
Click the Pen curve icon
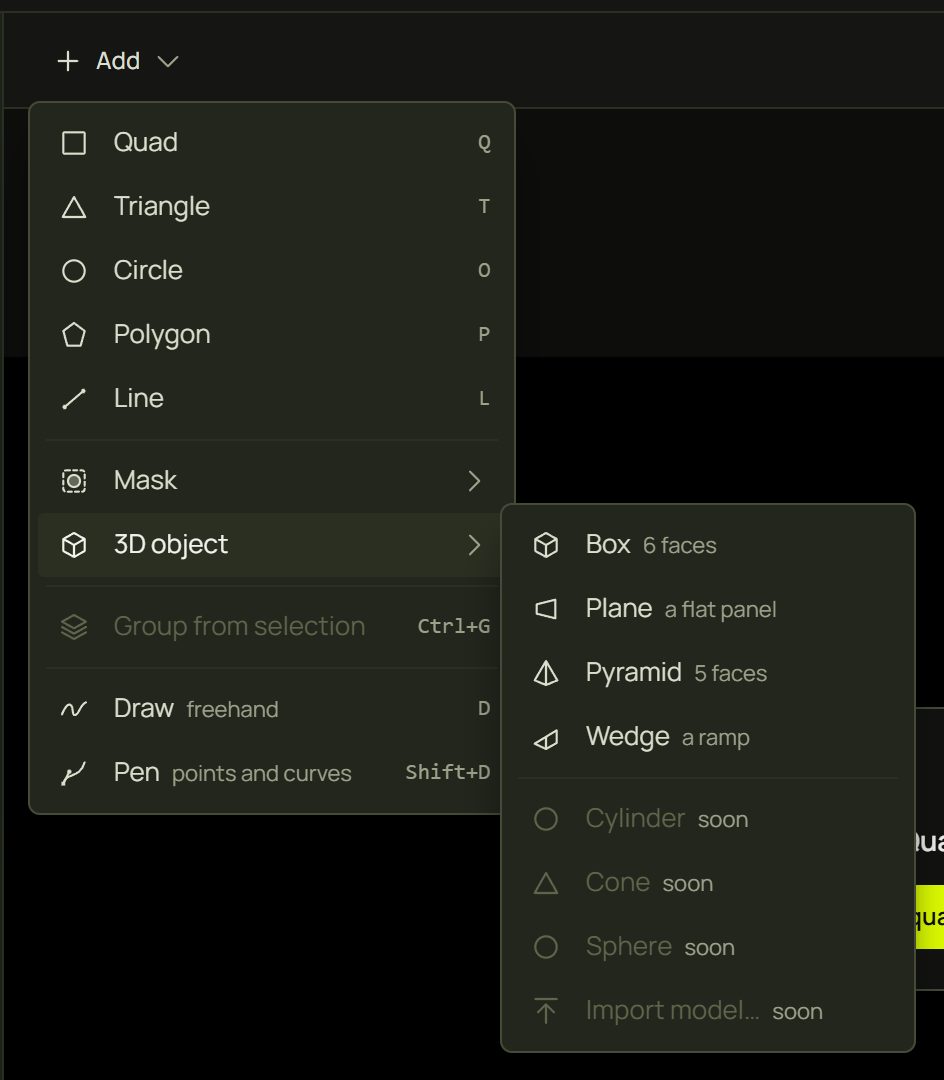click(74, 773)
